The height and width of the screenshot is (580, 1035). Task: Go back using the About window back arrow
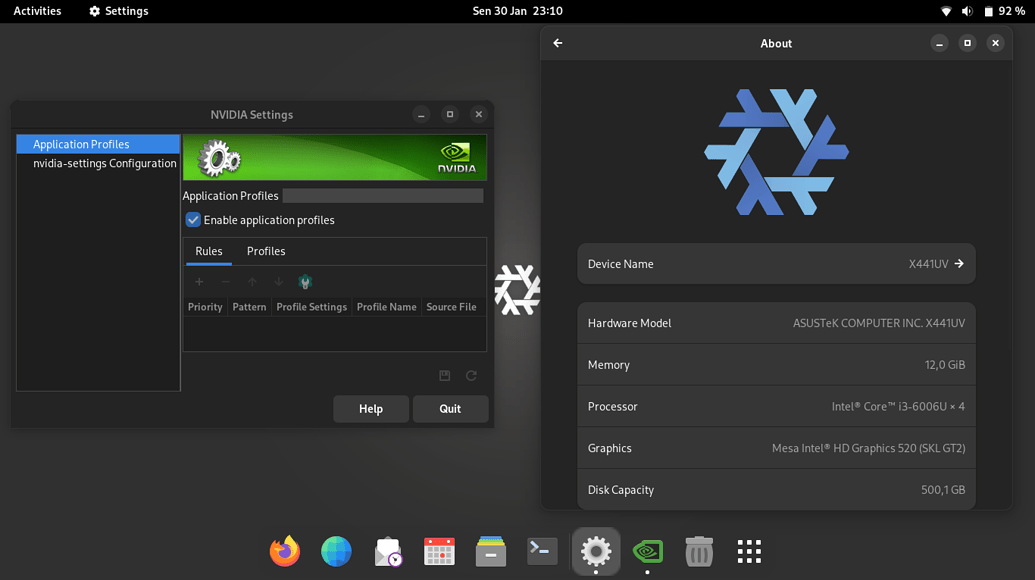[x=557, y=43]
